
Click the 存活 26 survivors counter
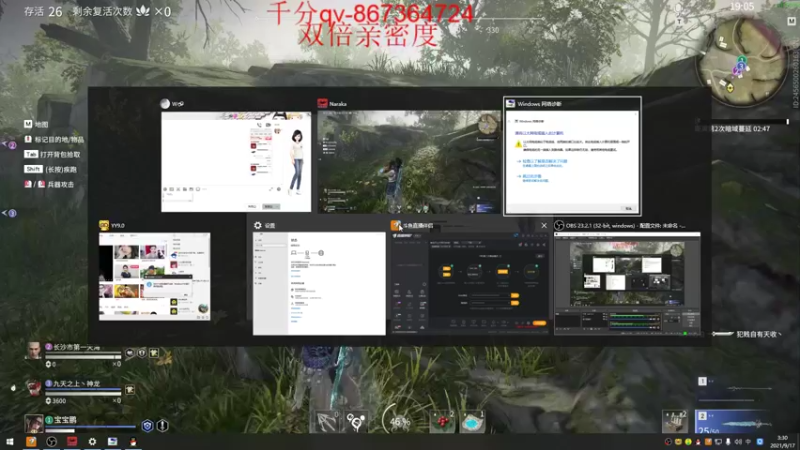(43, 11)
